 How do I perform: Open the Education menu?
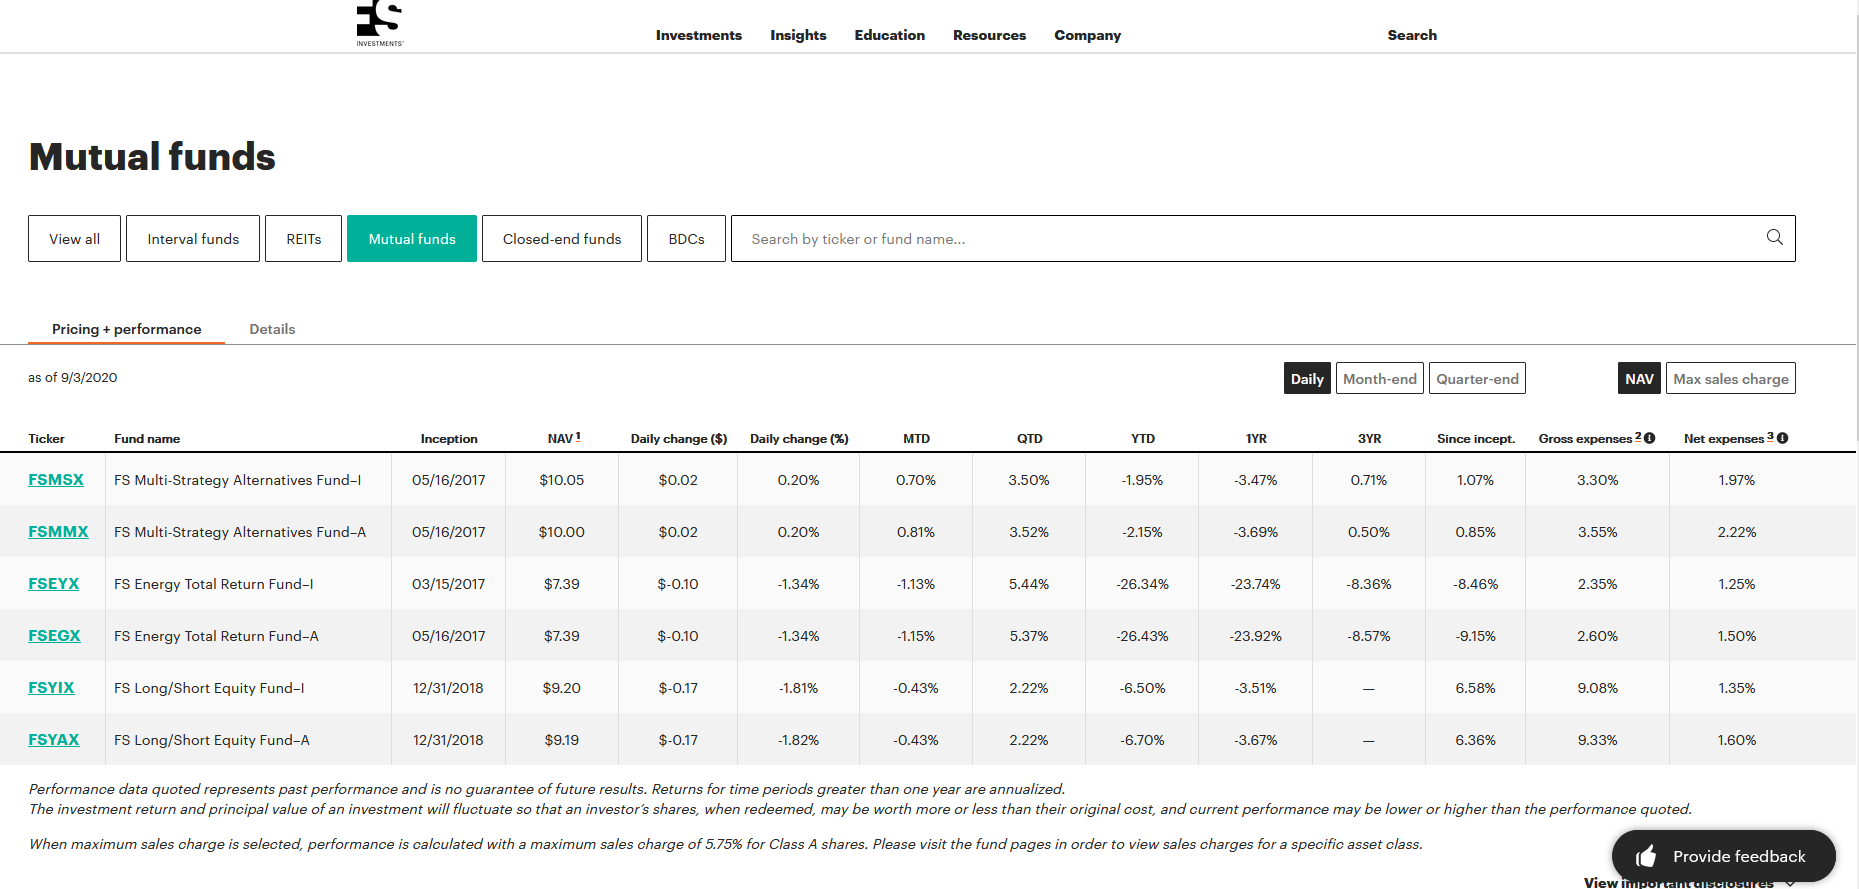889,35
